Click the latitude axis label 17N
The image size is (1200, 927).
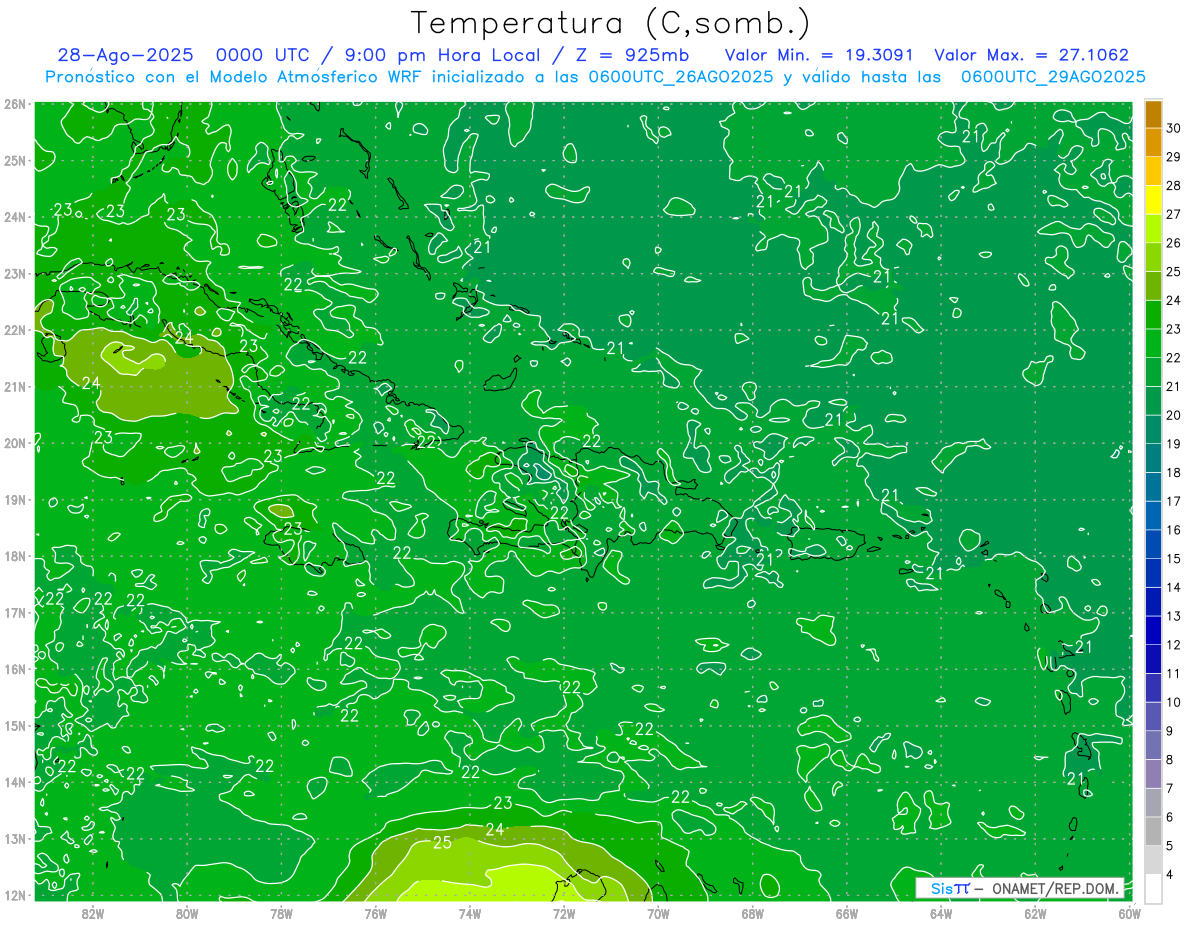pyautogui.click(x=15, y=612)
